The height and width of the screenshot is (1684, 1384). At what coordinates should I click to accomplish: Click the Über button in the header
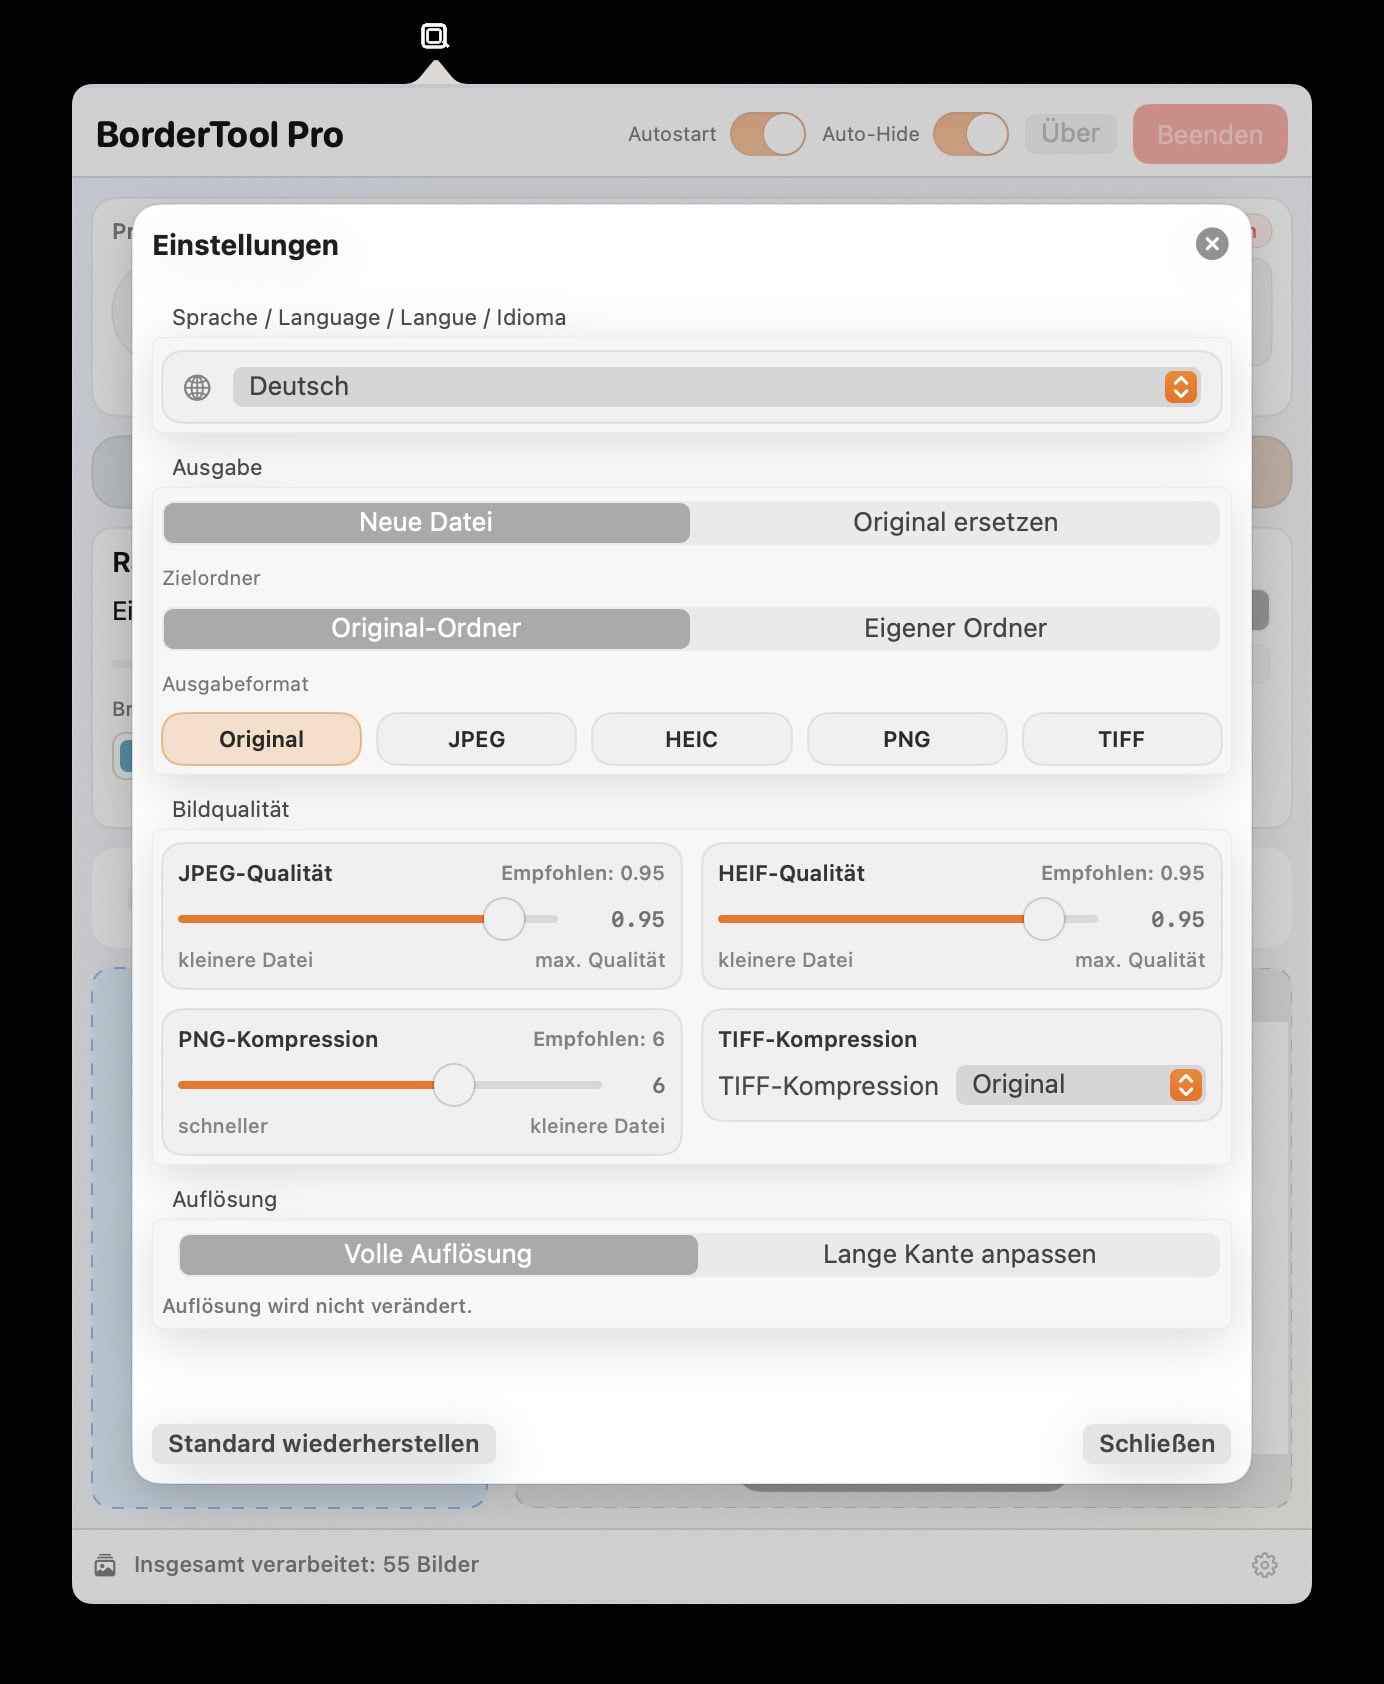coord(1071,133)
